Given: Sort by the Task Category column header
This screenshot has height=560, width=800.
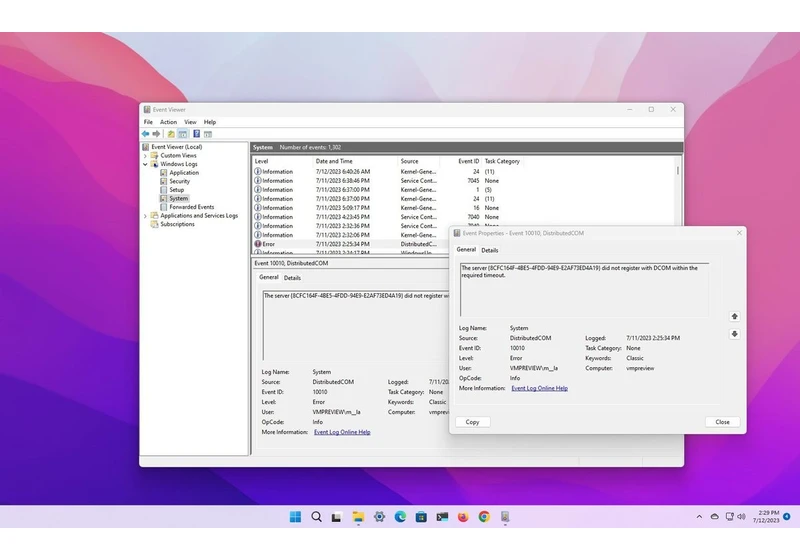Looking at the screenshot, I should (x=504, y=161).
